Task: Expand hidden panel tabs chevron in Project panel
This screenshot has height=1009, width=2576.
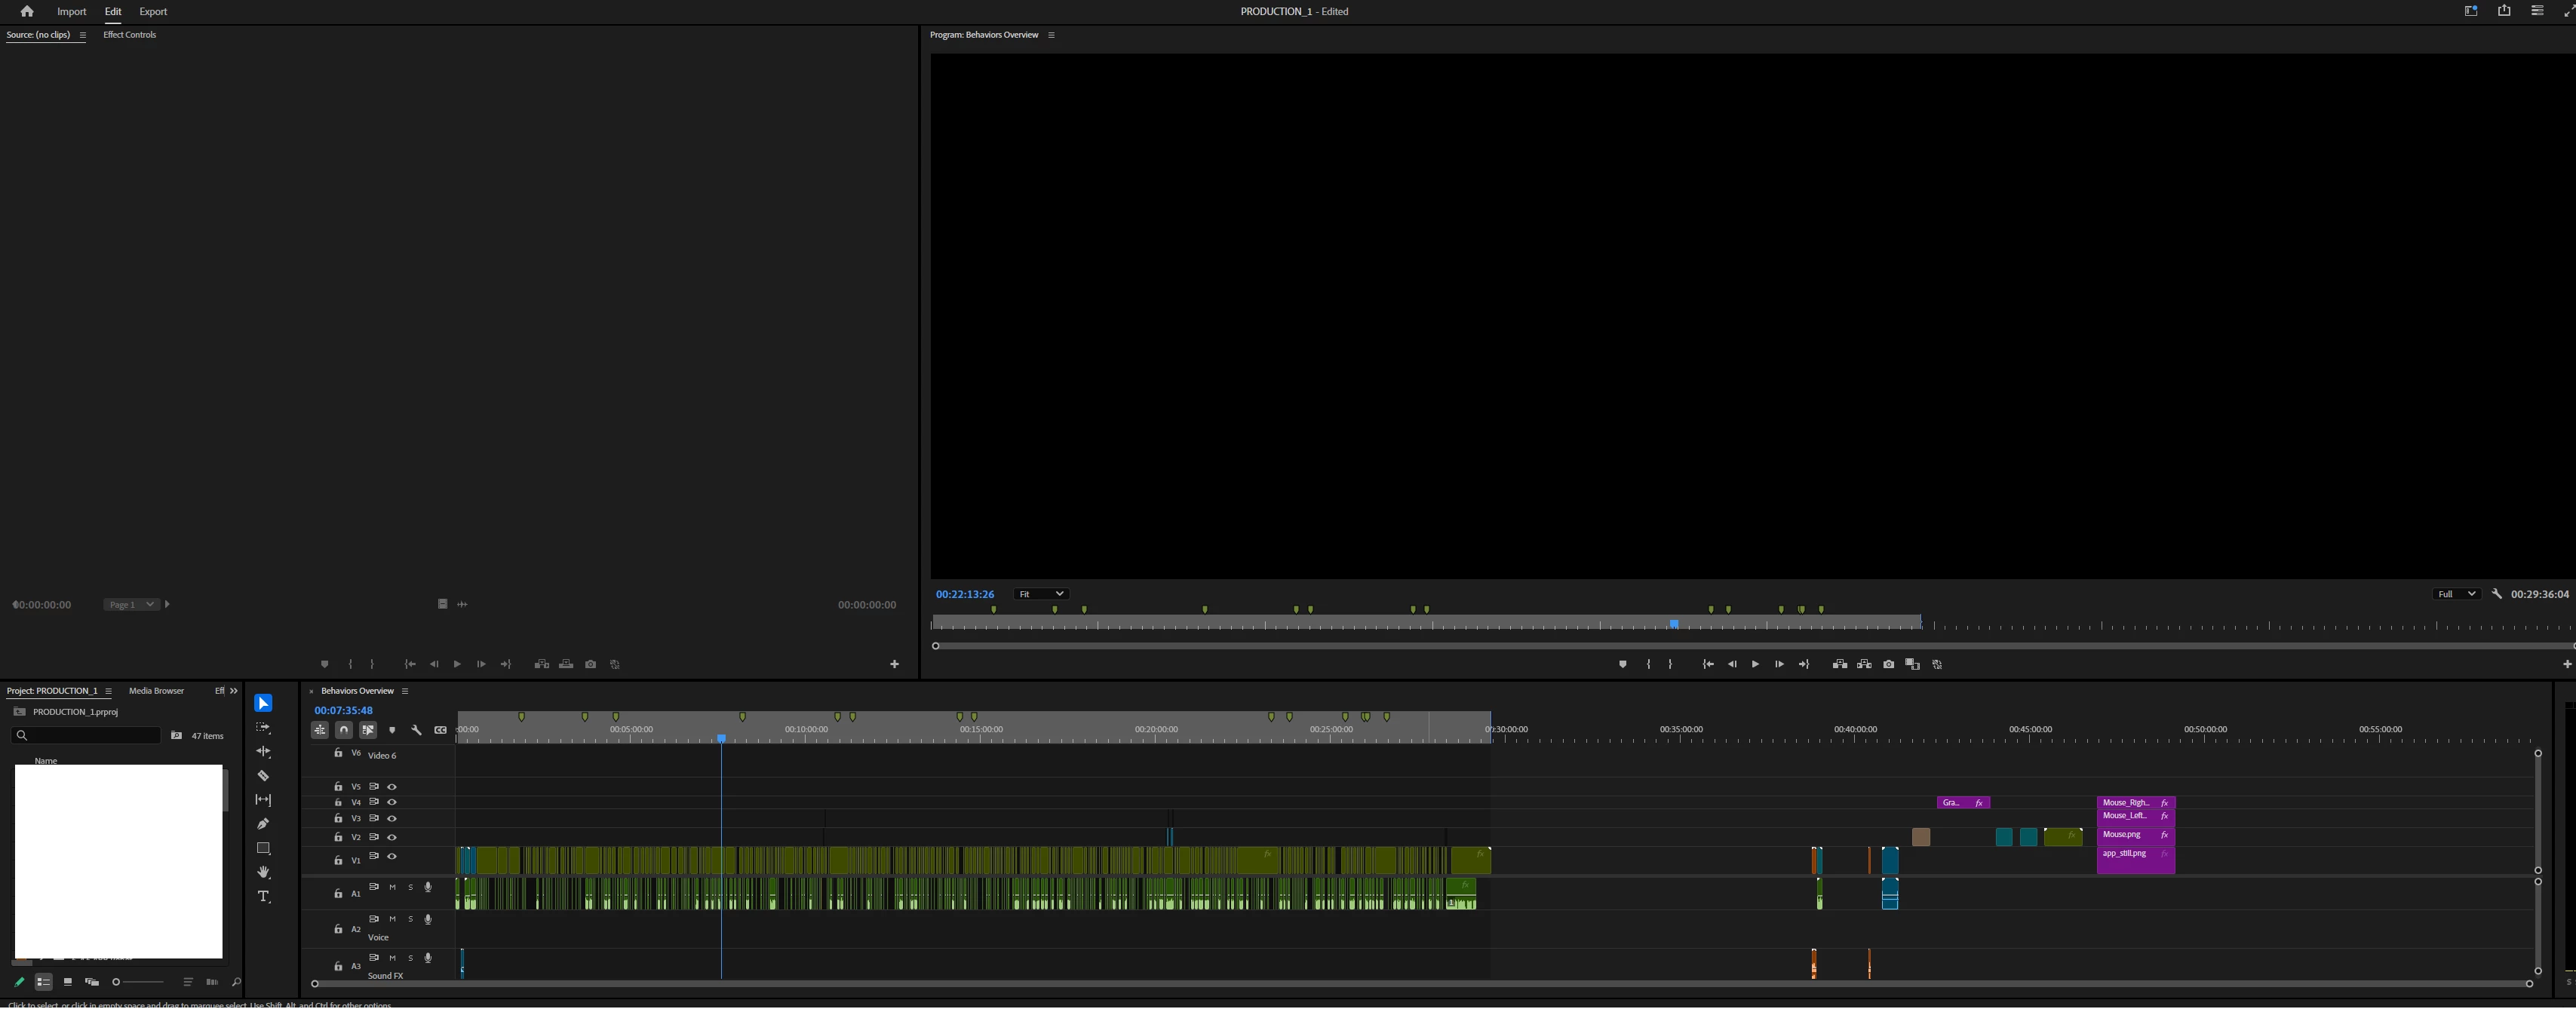Action: tap(234, 691)
